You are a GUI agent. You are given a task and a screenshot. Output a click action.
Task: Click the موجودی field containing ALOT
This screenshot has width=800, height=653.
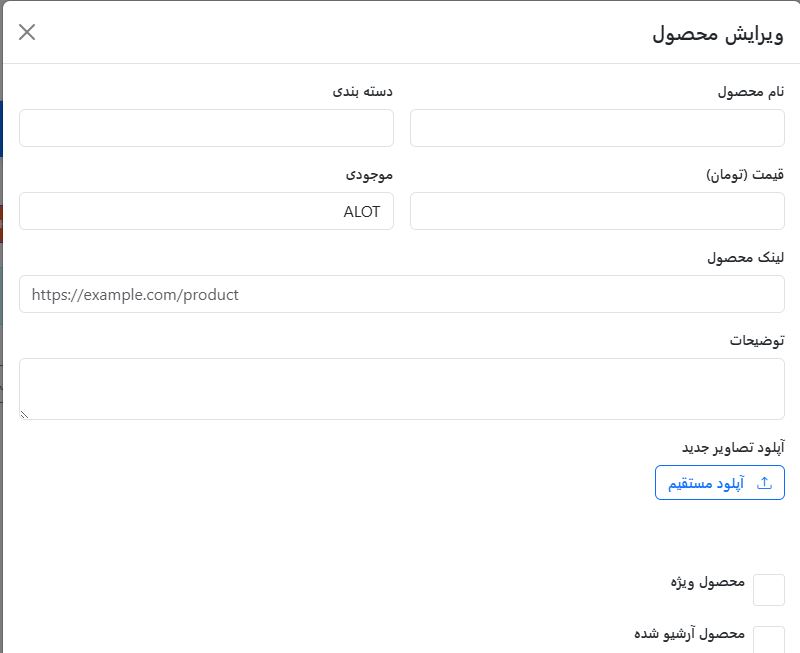206,212
